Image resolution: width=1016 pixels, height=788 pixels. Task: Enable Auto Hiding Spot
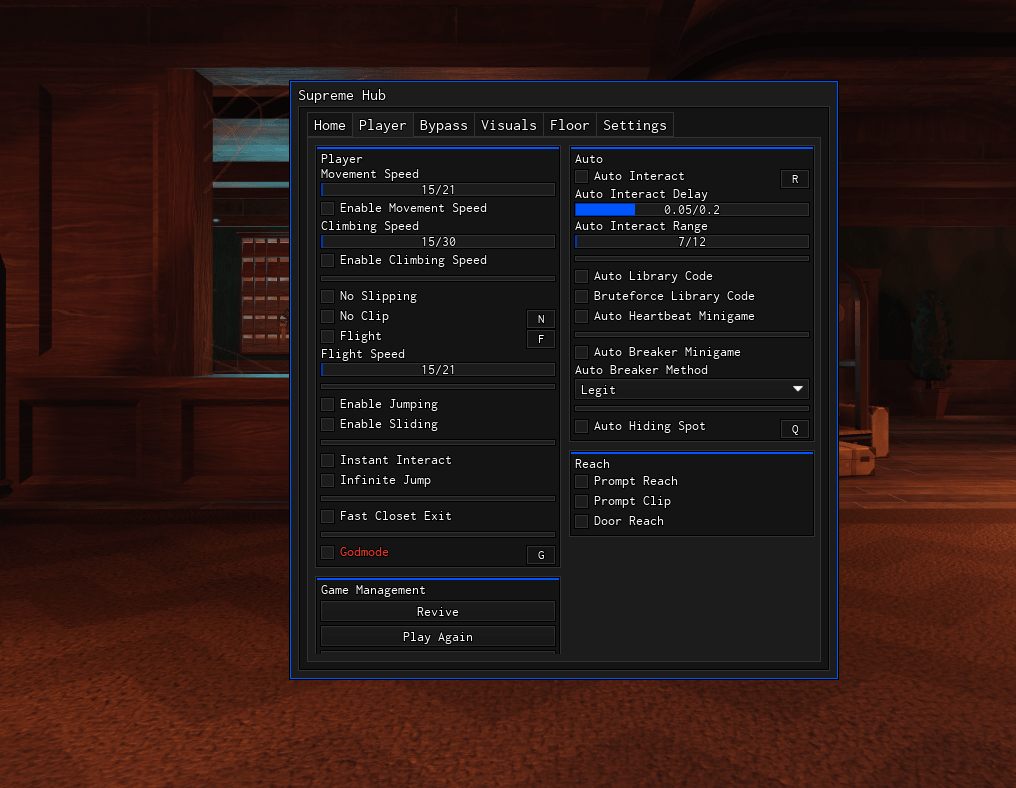[582, 426]
